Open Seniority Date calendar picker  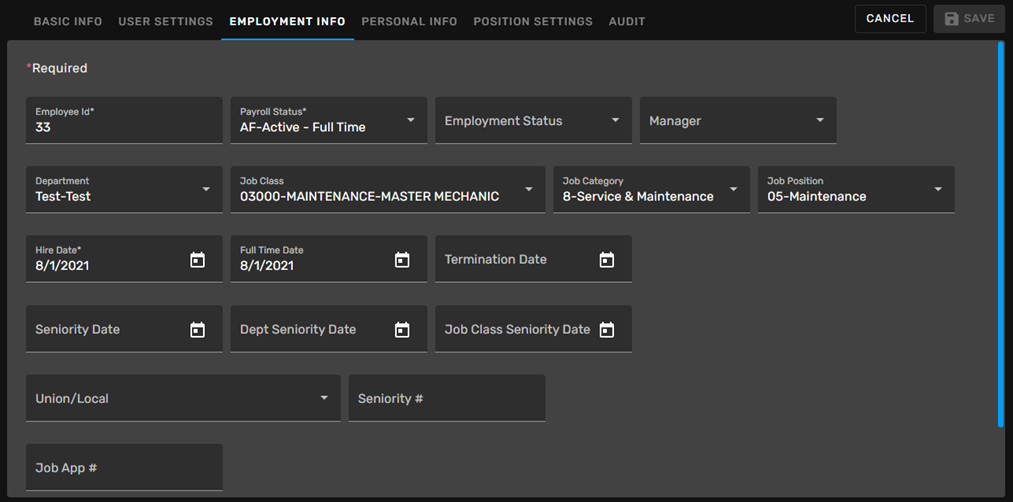(198, 329)
